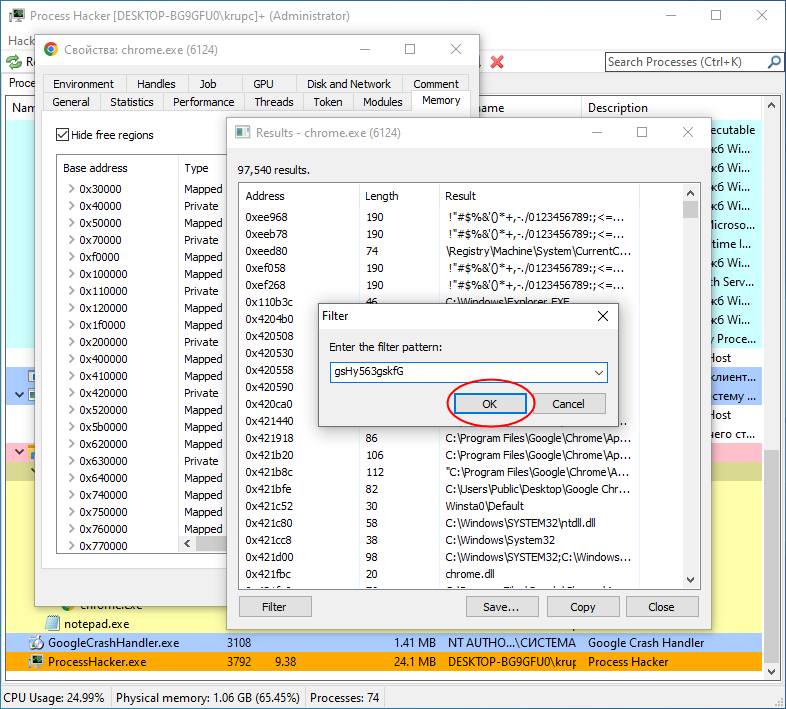The height and width of the screenshot is (709, 786).
Task: Click the GoogleCrashHandler.exe process icon
Action: tap(36, 643)
